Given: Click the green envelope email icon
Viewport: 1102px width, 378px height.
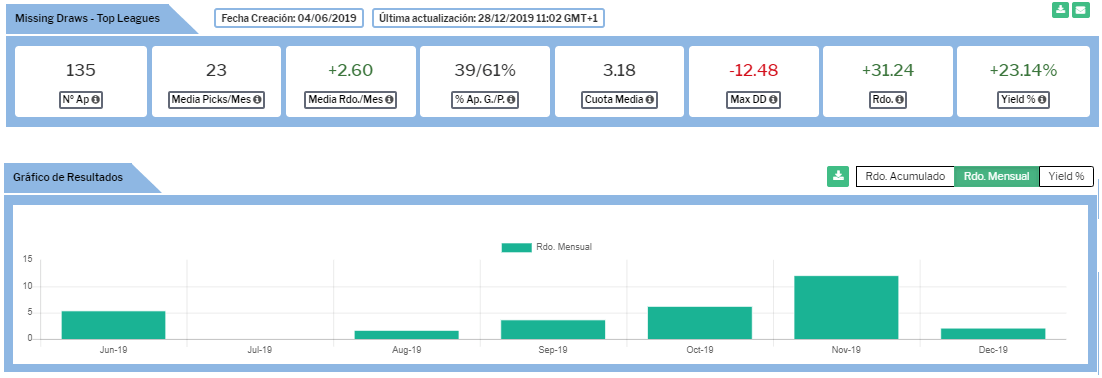Looking at the screenshot, I should 1080,11.
